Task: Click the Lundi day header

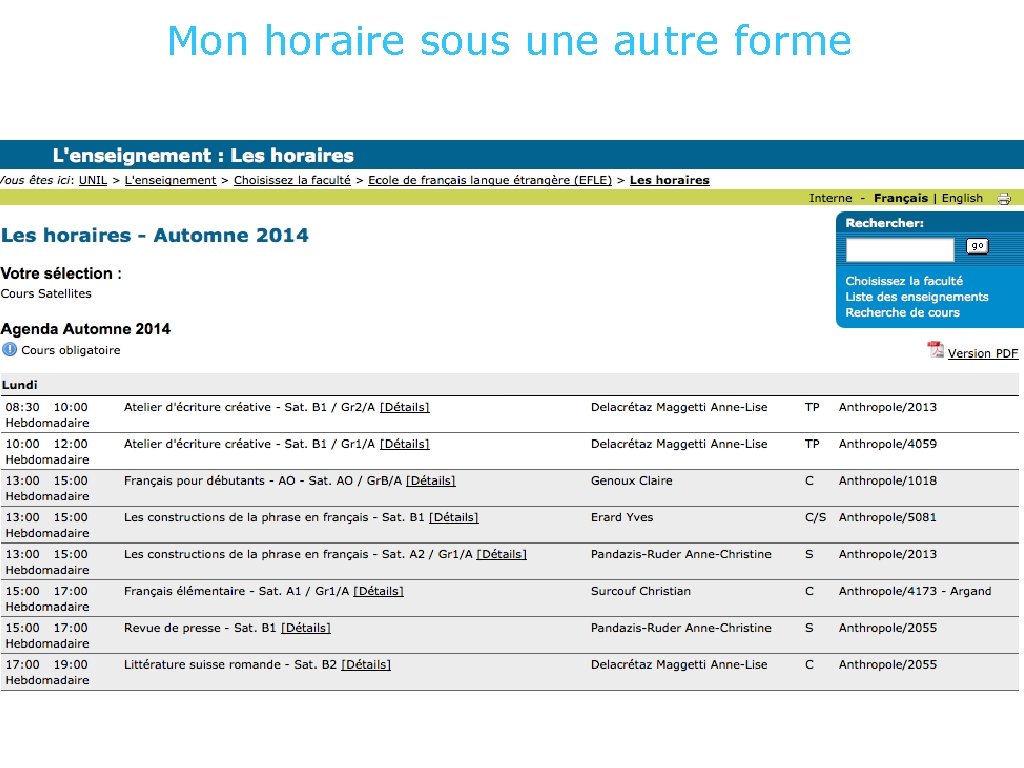Action: coord(20,385)
